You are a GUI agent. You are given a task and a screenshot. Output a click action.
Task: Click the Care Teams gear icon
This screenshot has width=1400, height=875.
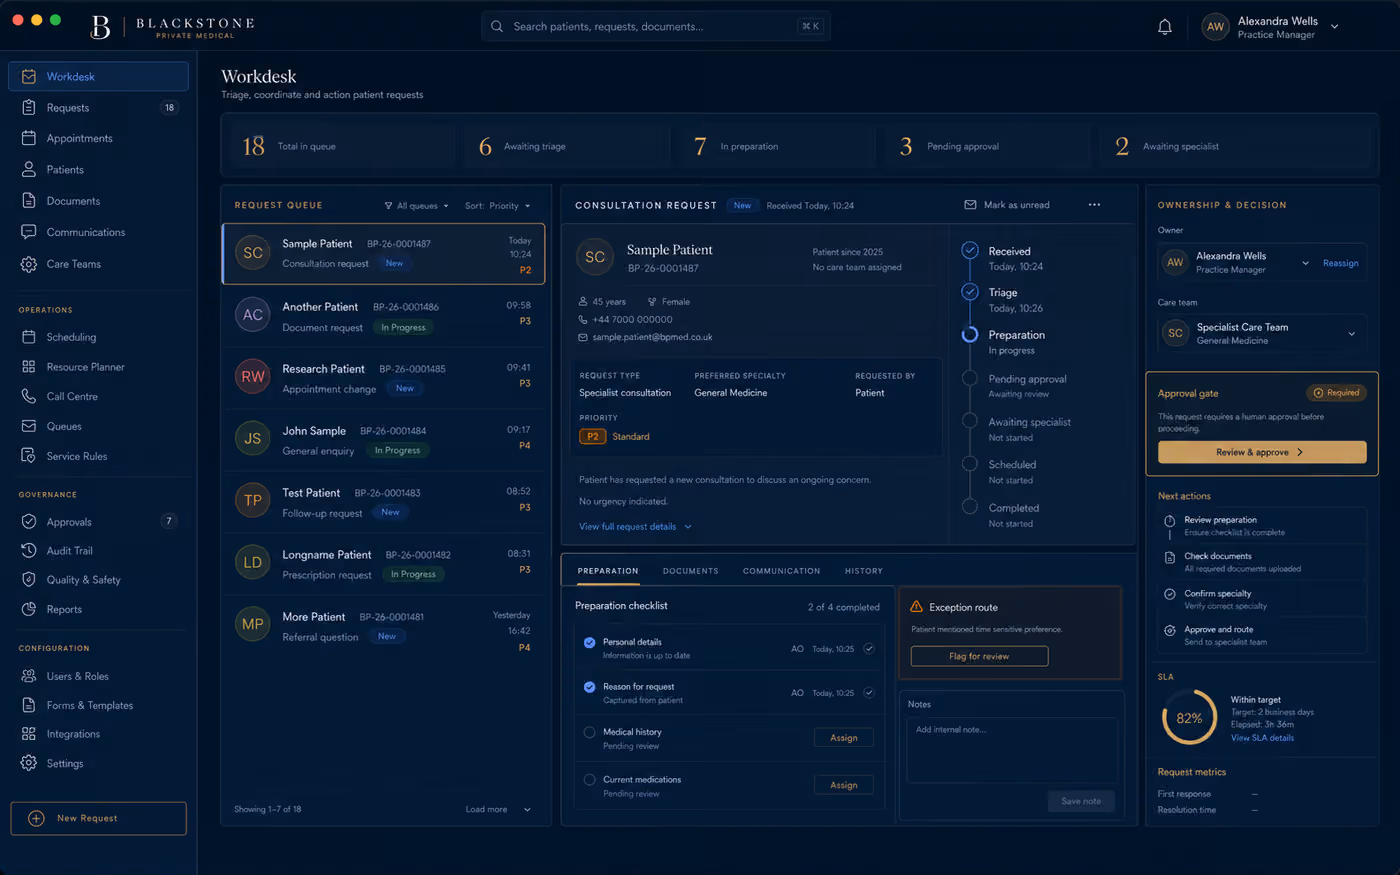29,264
